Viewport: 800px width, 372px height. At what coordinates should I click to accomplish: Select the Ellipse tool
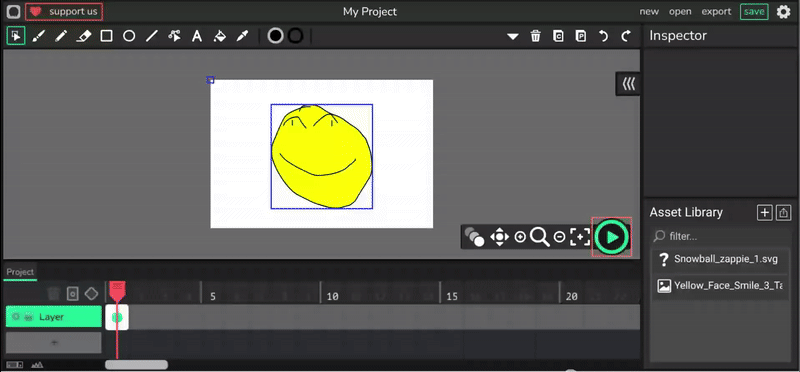129,36
